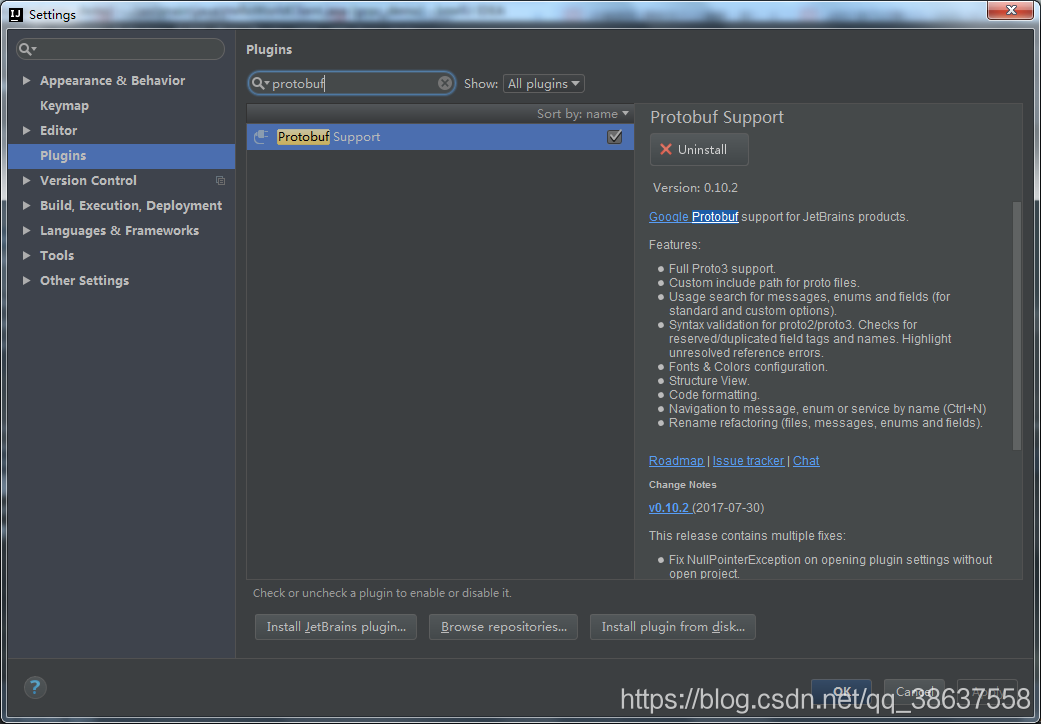Image resolution: width=1041 pixels, height=724 pixels.
Task: Expand Languages & Frameworks node
Action: [x=27, y=231]
